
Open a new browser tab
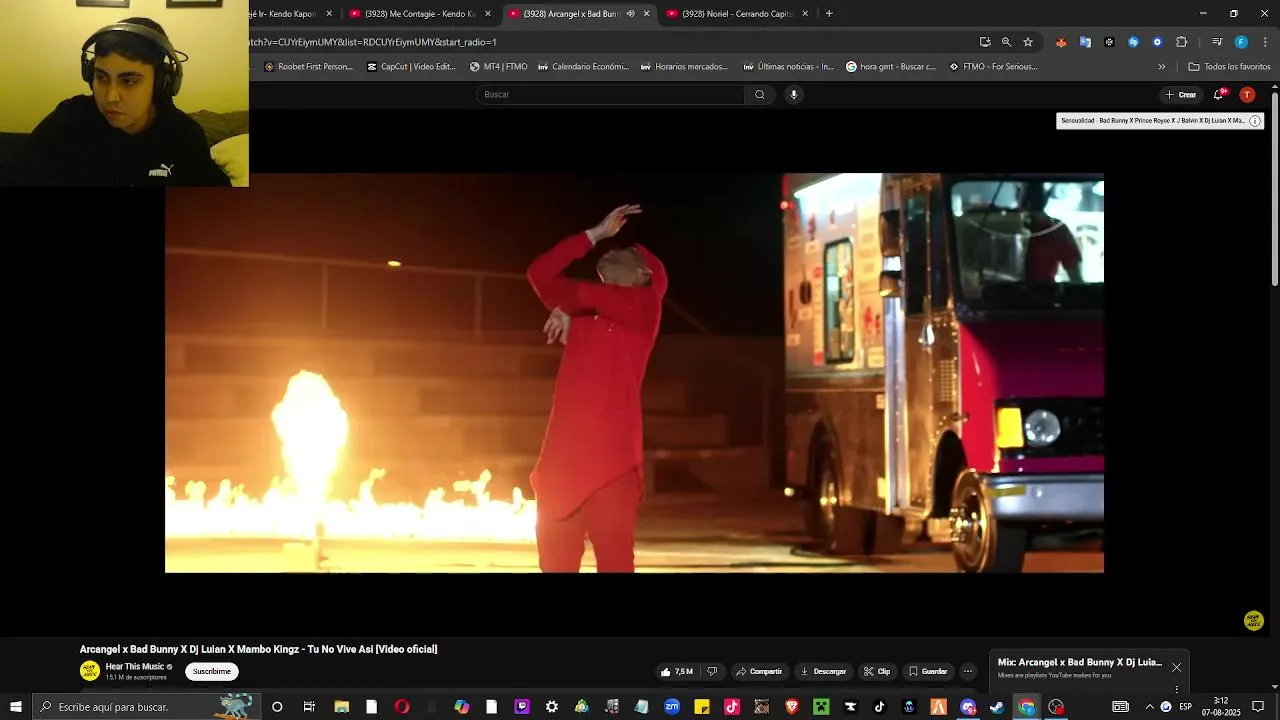coord(829,14)
